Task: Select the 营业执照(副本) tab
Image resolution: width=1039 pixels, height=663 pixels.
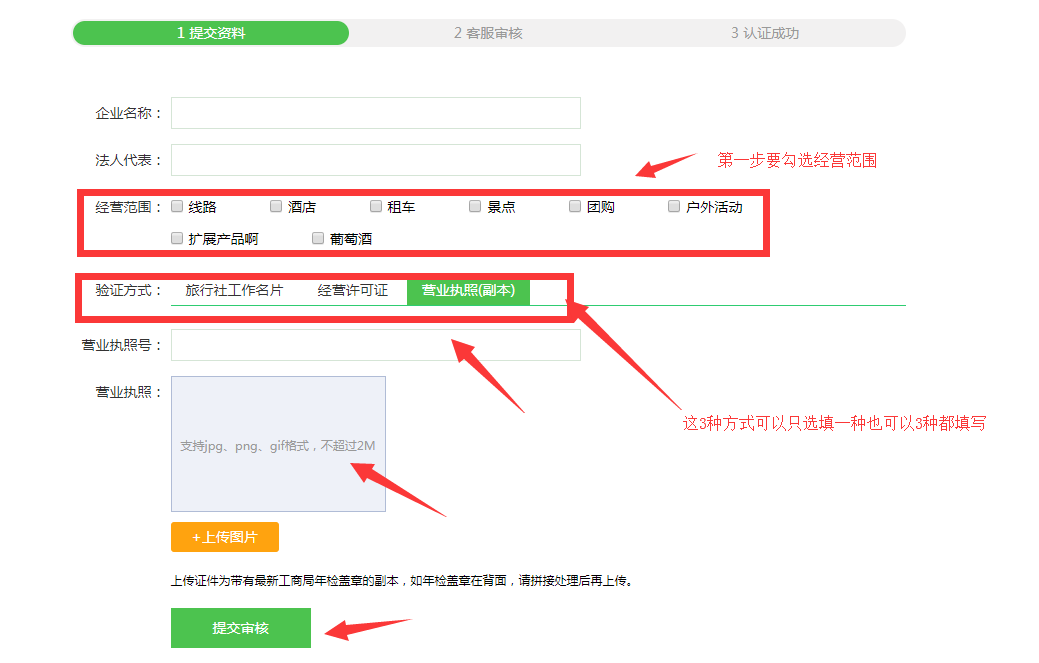Action: (468, 291)
